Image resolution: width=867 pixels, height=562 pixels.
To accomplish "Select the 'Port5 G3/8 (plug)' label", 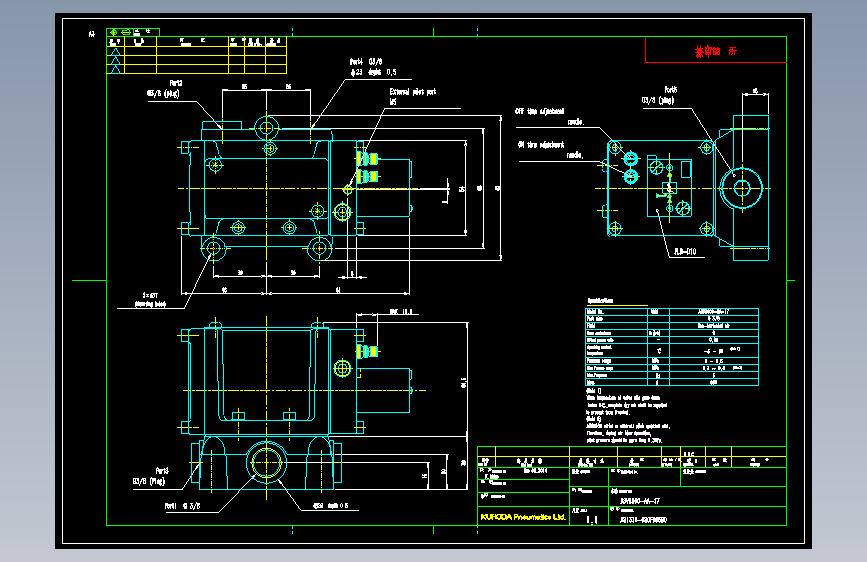I will point(658,95).
